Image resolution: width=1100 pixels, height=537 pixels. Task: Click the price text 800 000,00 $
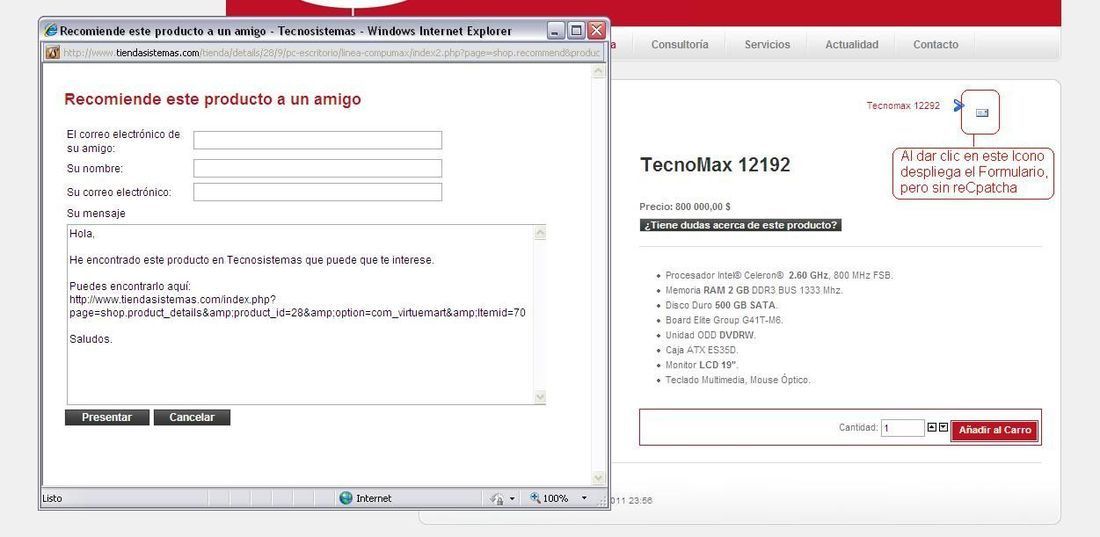point(703,207)
